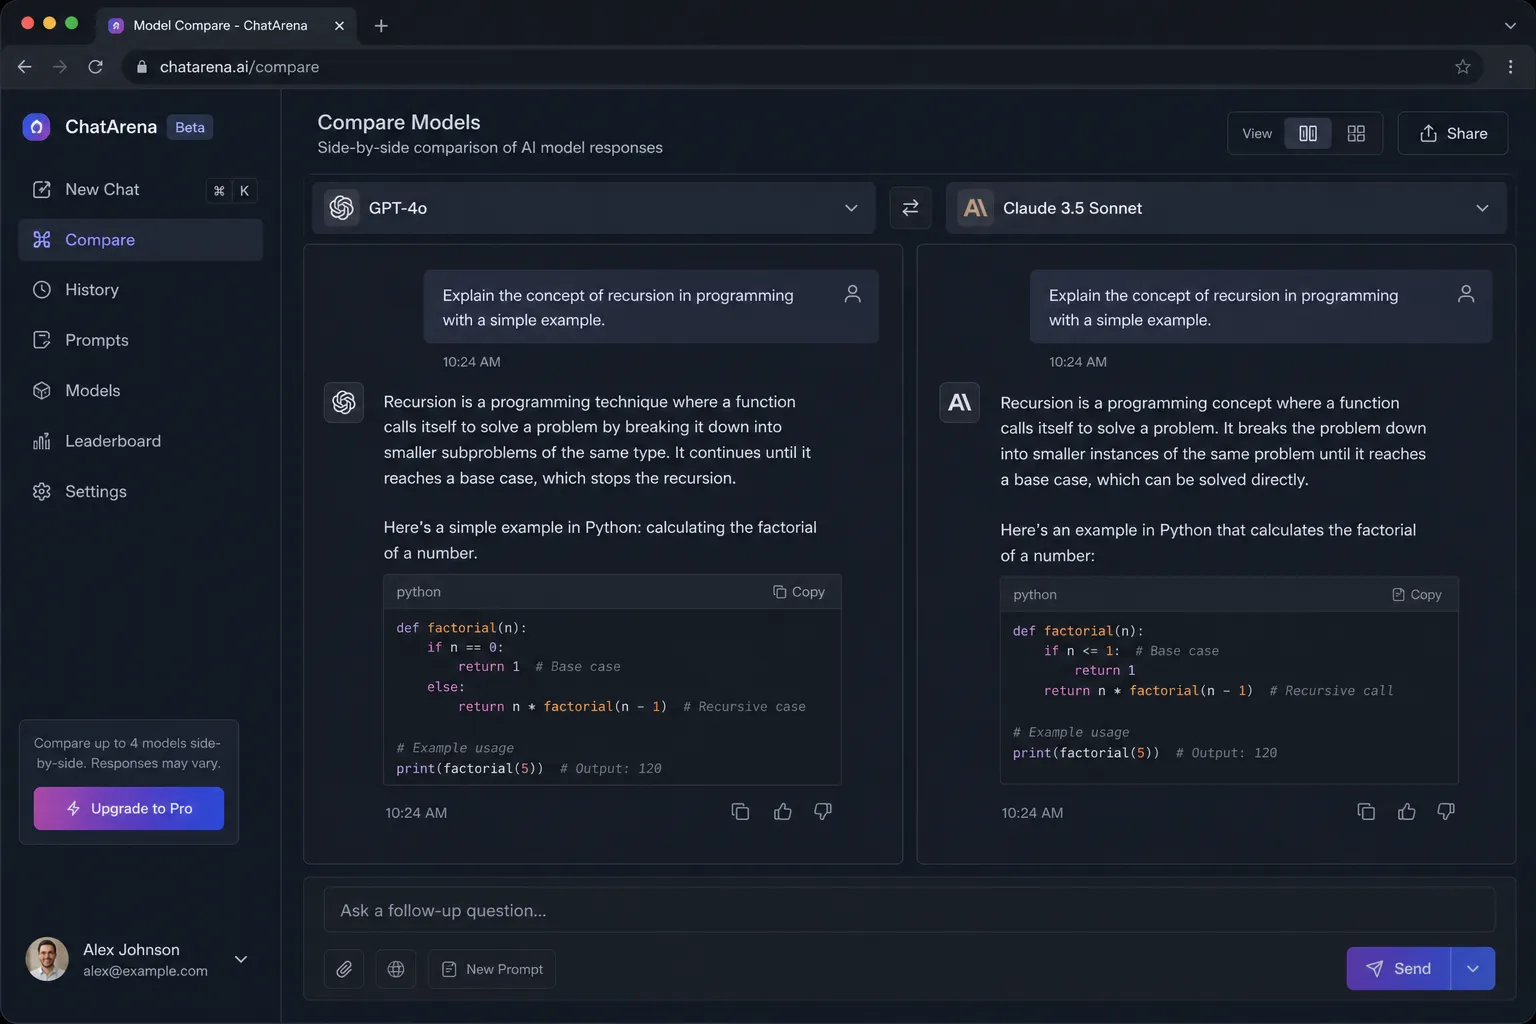Close the Model Compare browser tab
Image resolution: width=1536 pixels, height=1024 pixels.
point(339,26)
